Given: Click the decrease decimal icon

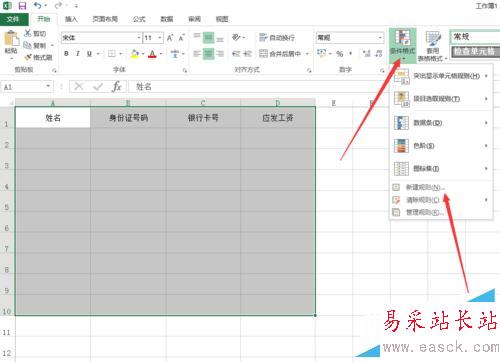Looking at the screenshot, I should 378,53.
